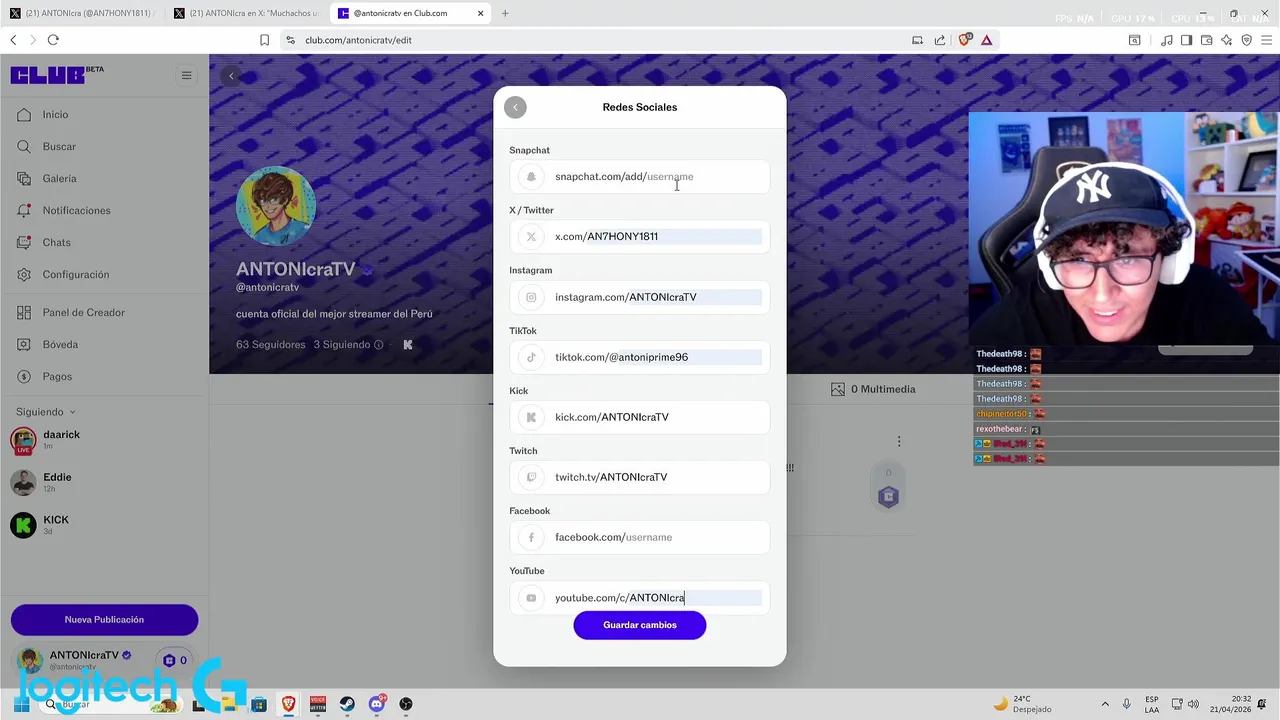Open a new browser tab

505,13
